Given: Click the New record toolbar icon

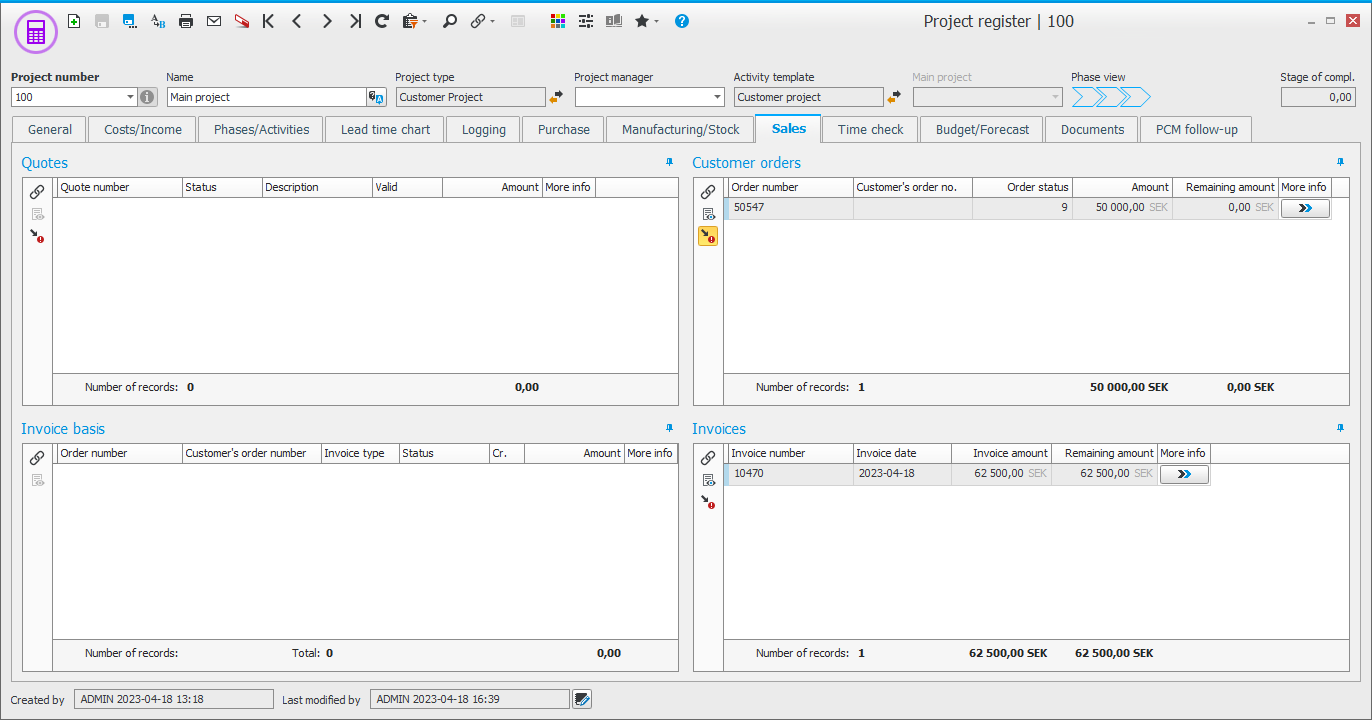Looking at the screenshot, I should click(x=74, y=20).
